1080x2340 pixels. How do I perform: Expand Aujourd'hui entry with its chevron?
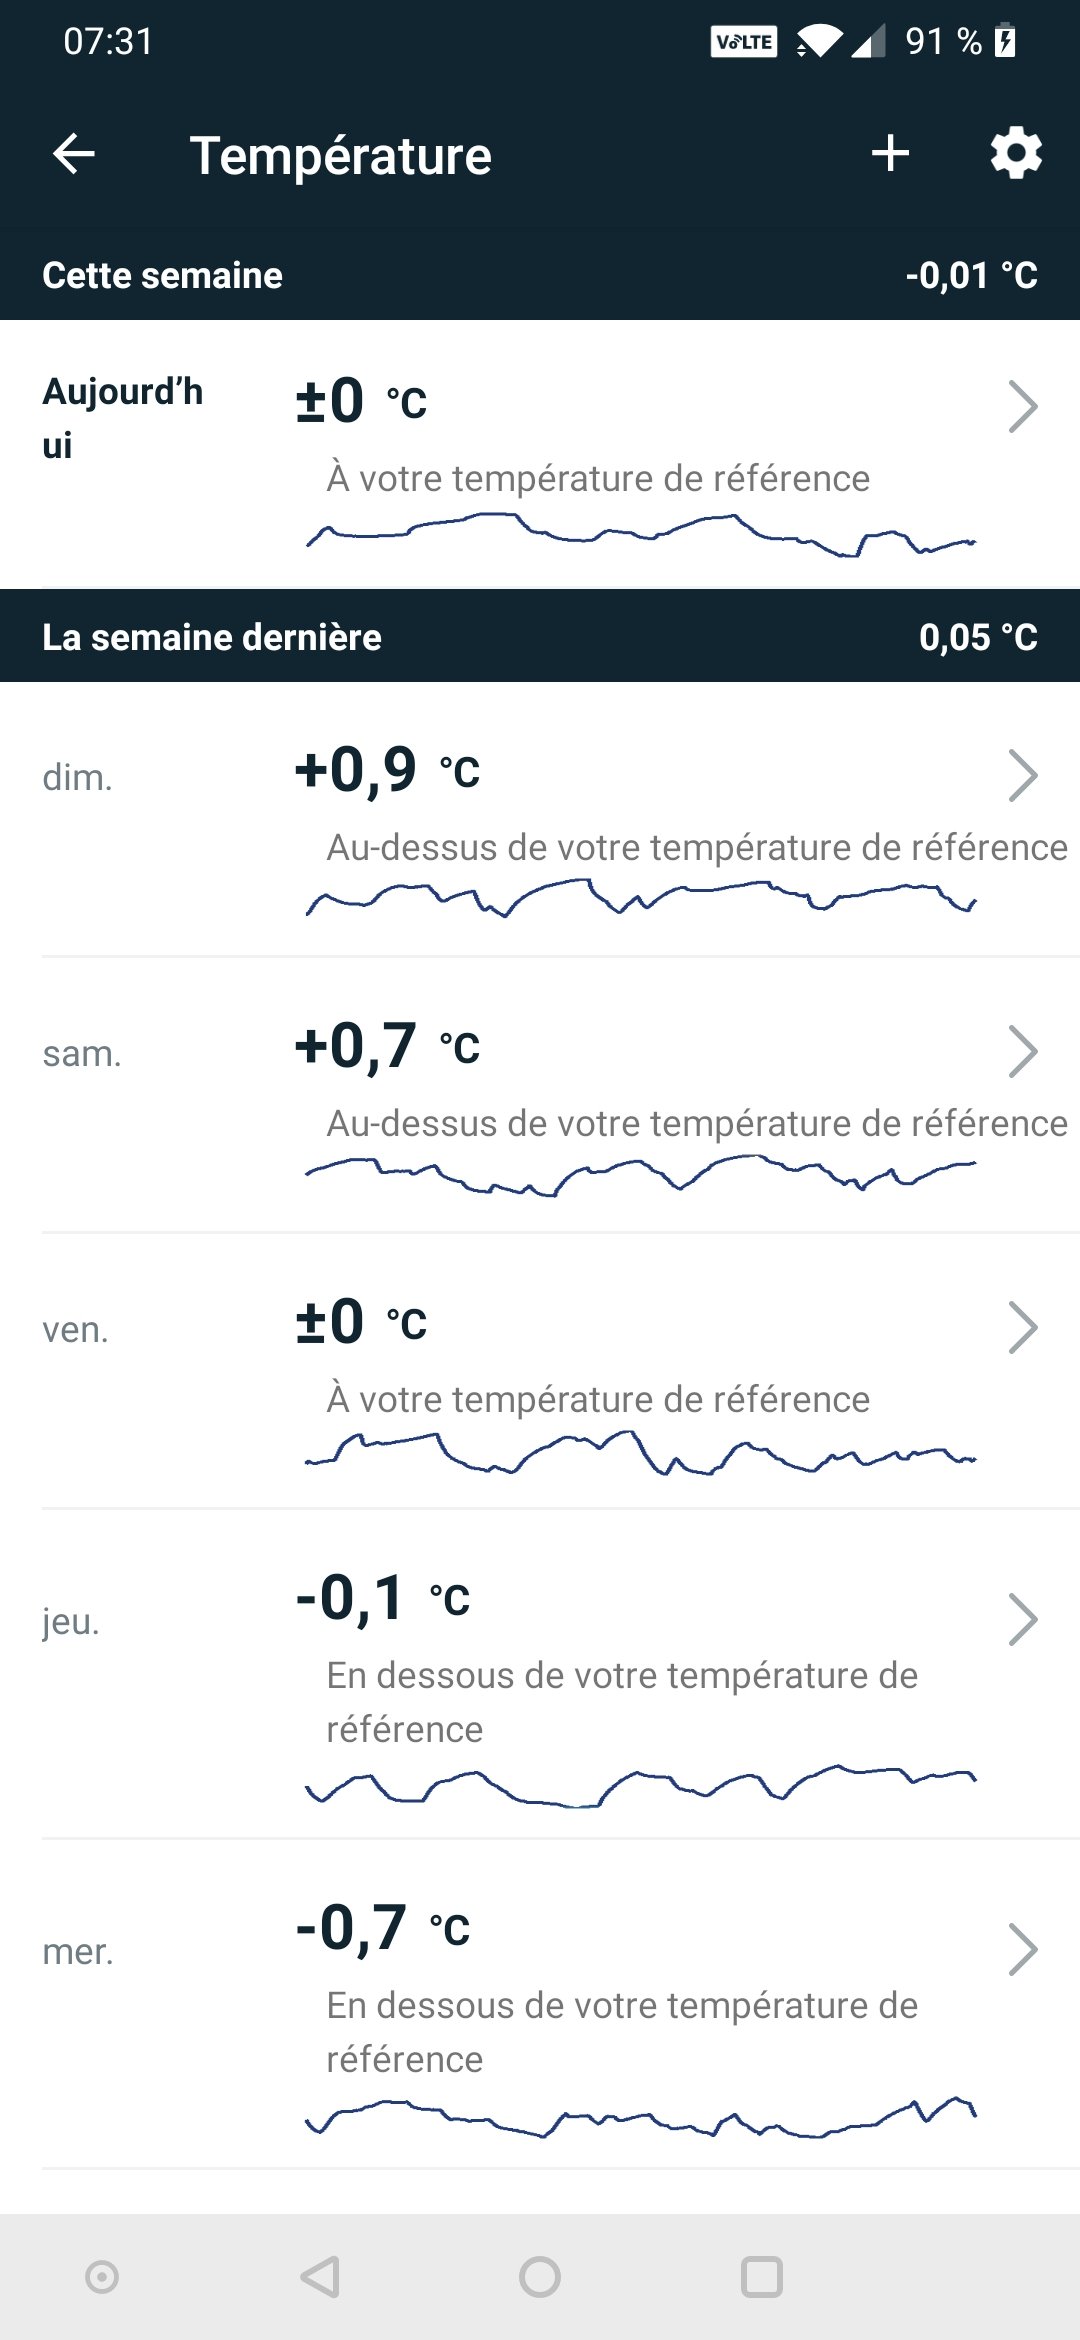click(x=1022, y=407)
